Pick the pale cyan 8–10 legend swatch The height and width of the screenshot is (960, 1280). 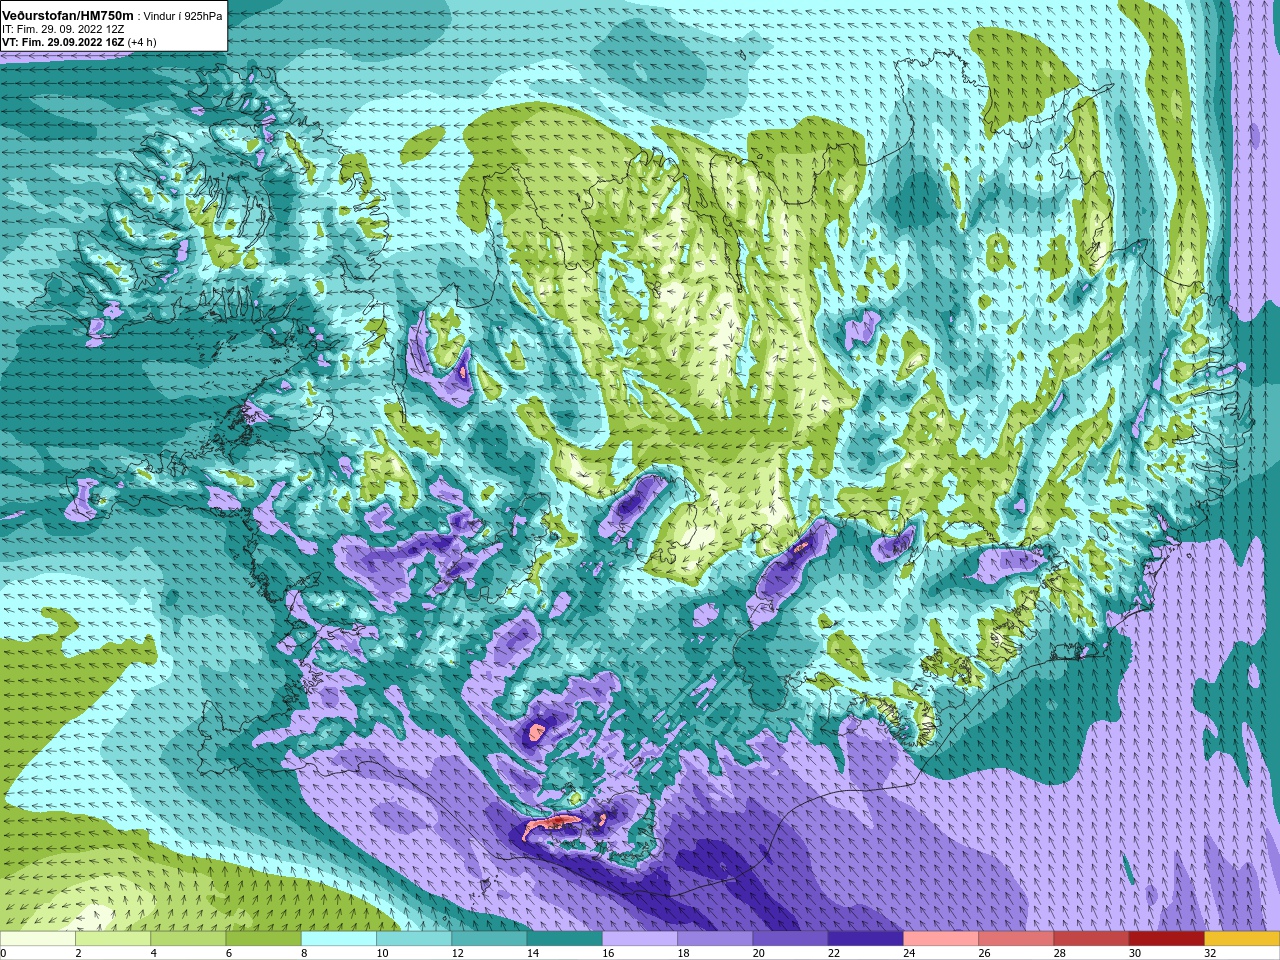[x=339, y=939]
